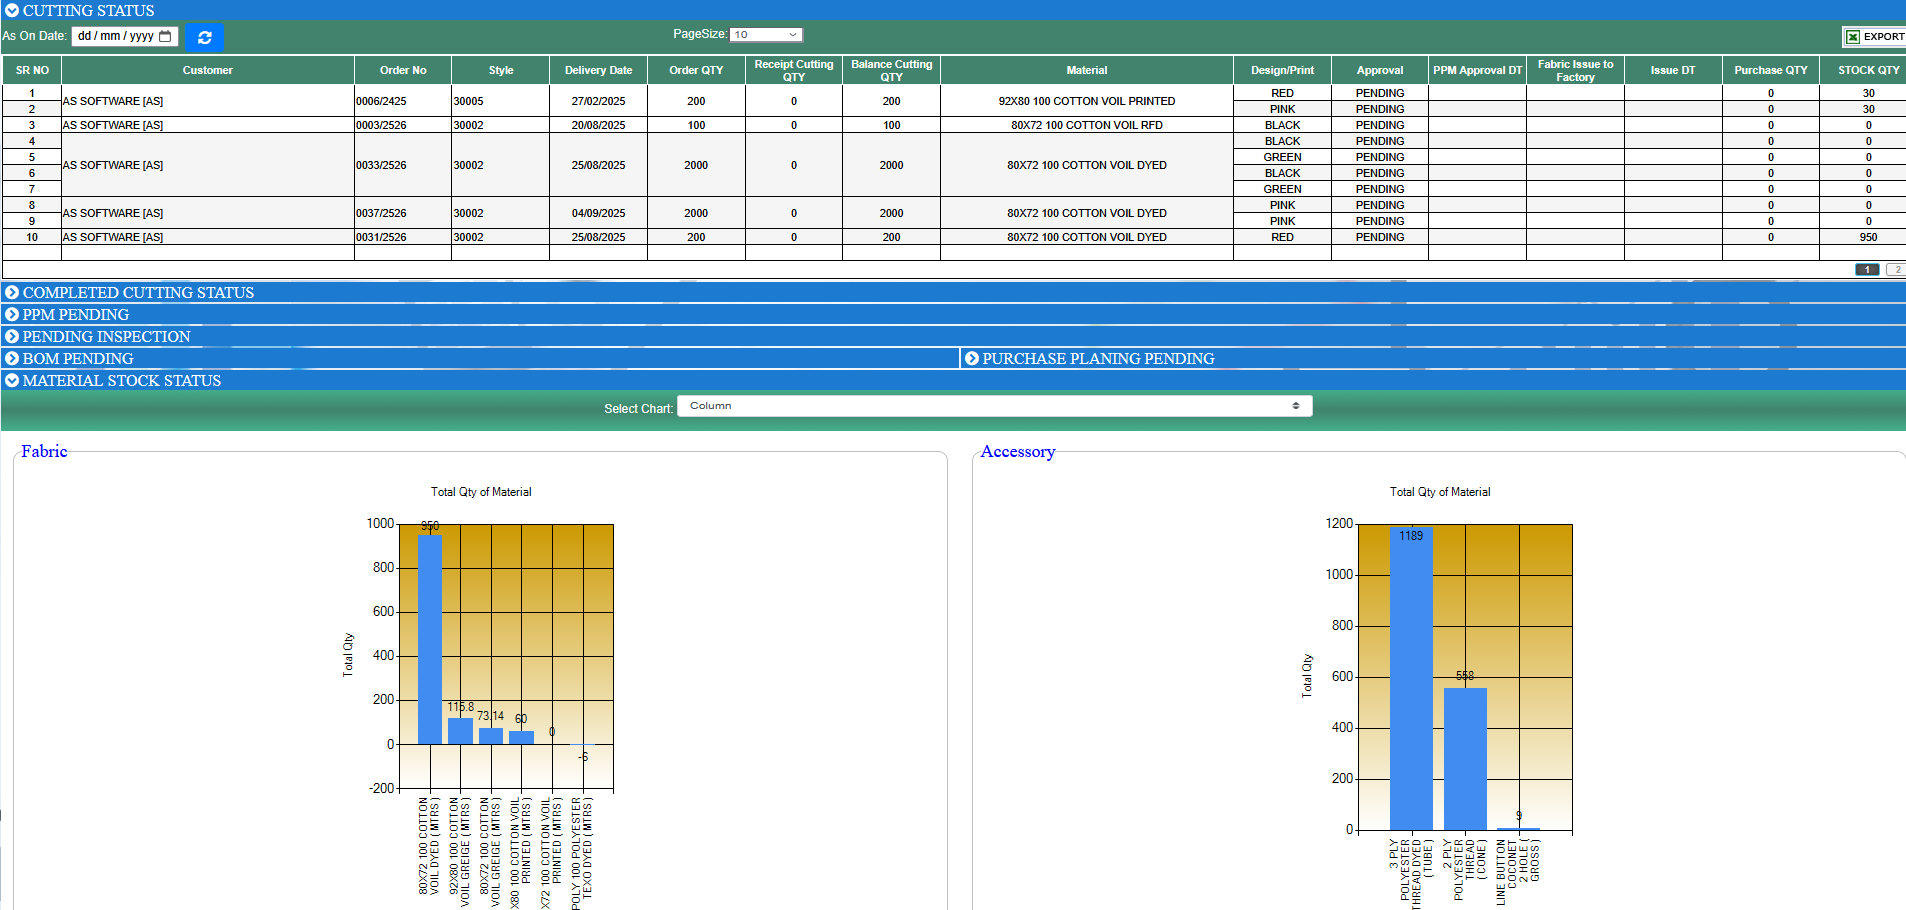The height and width of the screenshot is (910, 1906).
Task: Click the Customer column header
Action: coord(207,70)
